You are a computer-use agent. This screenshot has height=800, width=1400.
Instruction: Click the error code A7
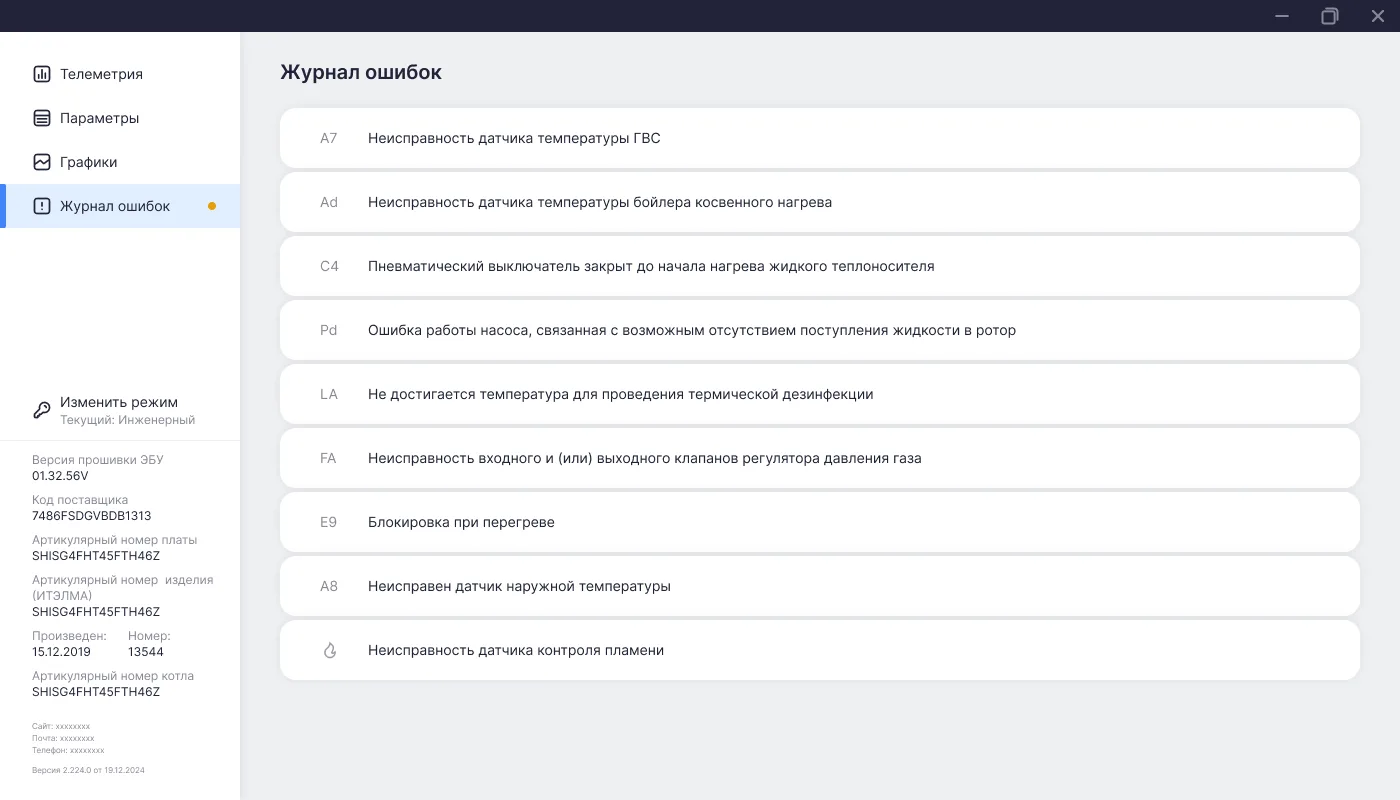click(x=329, y=138)
